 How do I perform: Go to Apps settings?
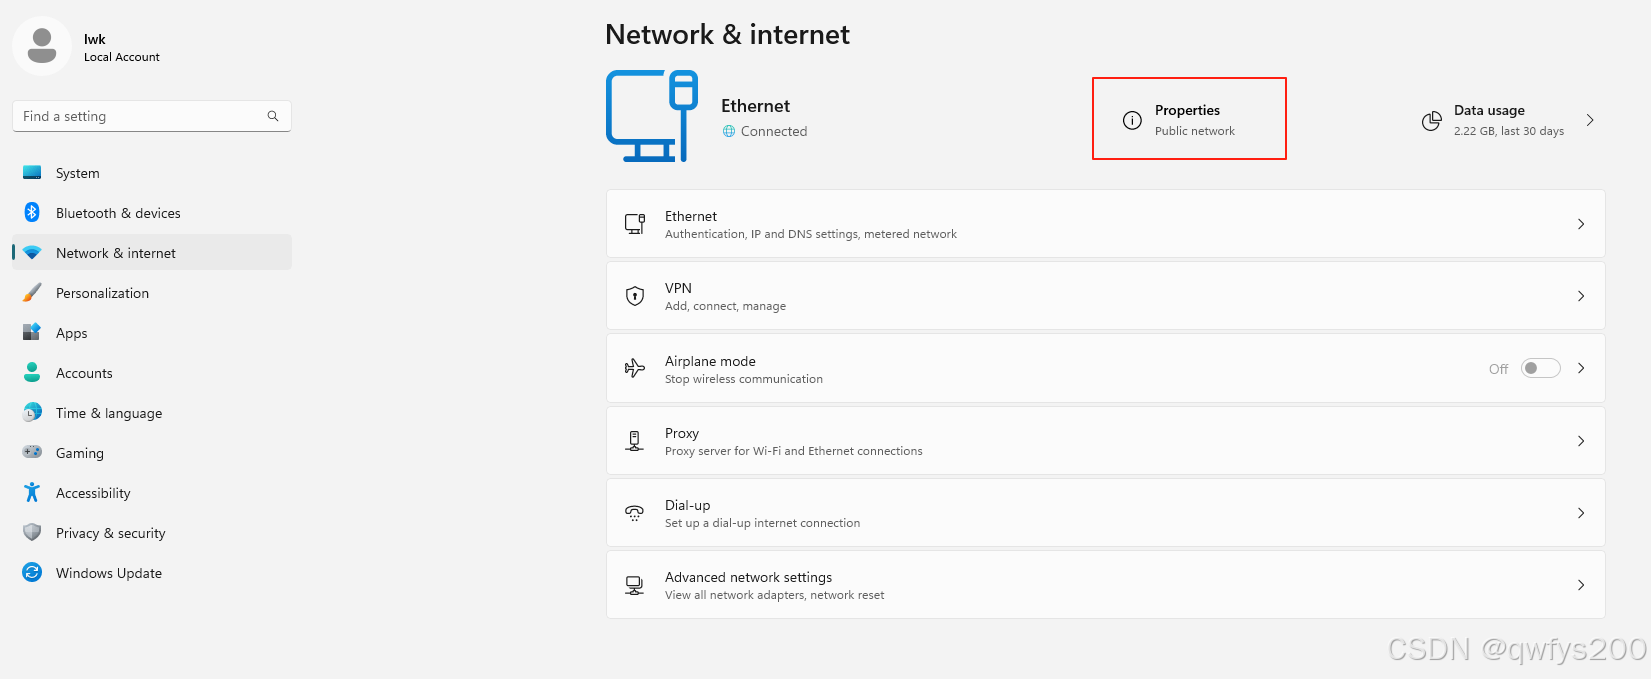(x=152, y=333)
